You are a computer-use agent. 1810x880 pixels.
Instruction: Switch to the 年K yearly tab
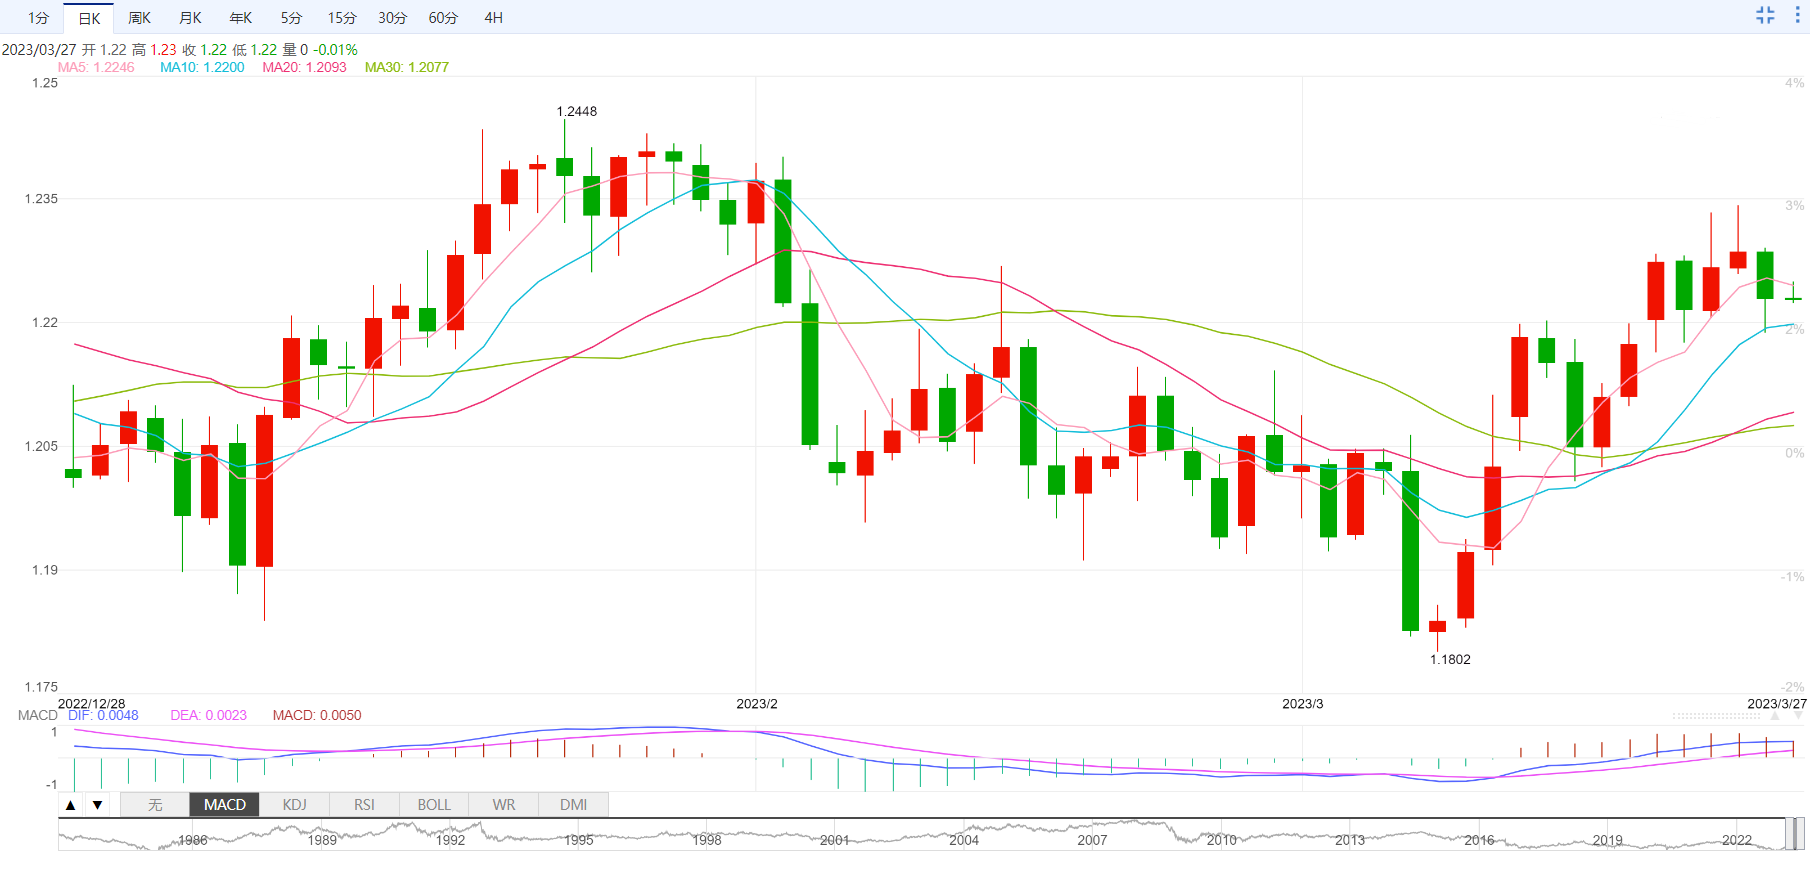click(241, 18)
